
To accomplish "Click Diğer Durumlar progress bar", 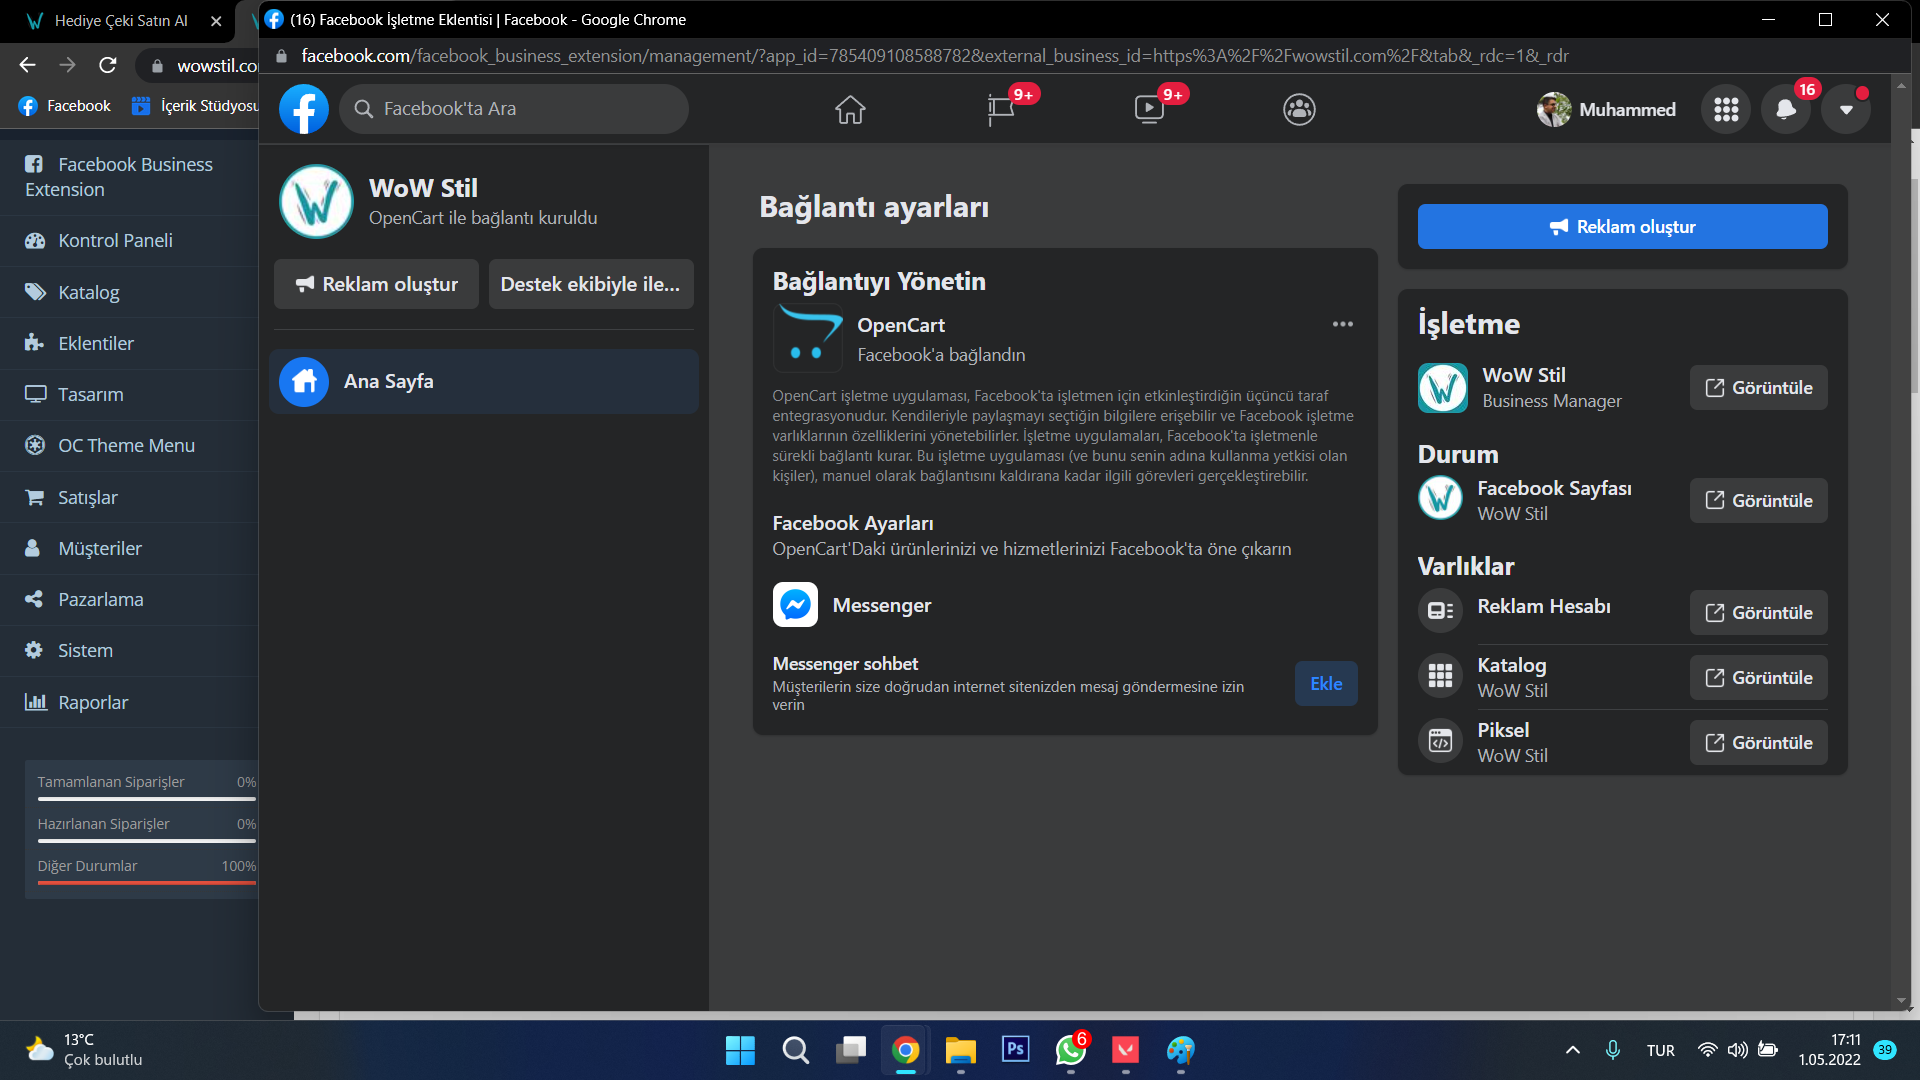I will [x=147, y=883].
